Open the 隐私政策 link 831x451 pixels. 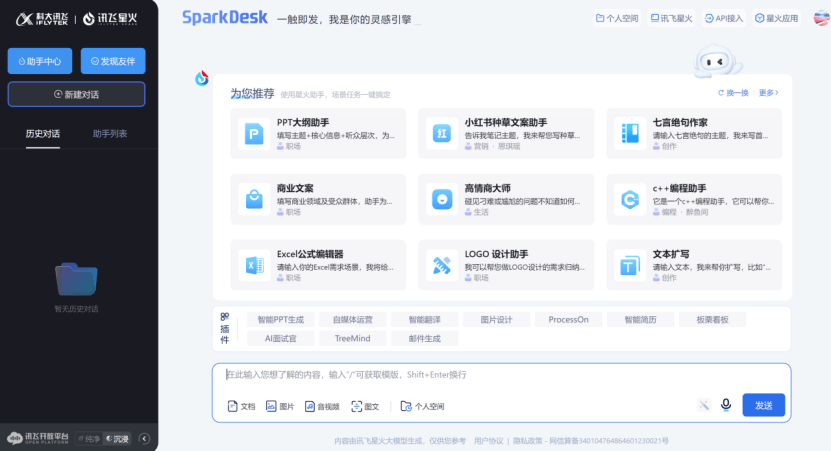528,441
